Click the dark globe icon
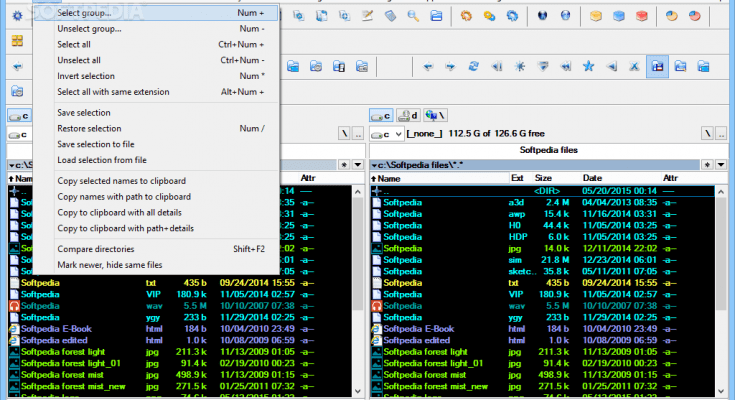This screenshot has width=735, height=400. tap(542, 16)
